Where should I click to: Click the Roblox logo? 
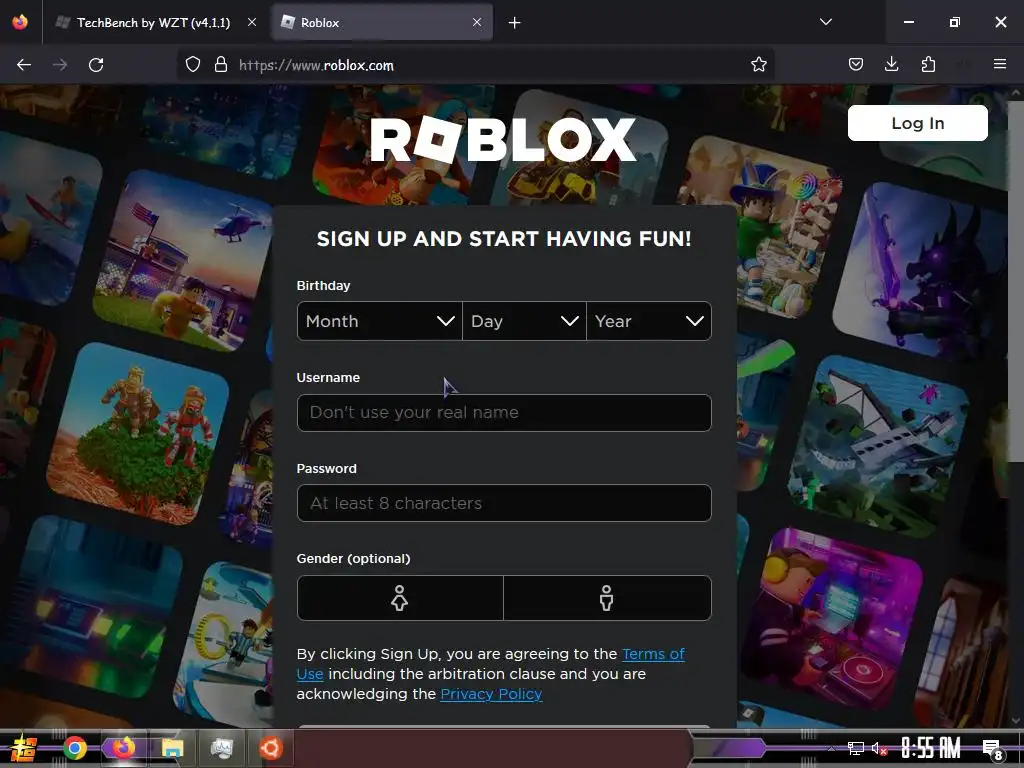(503, 139)
